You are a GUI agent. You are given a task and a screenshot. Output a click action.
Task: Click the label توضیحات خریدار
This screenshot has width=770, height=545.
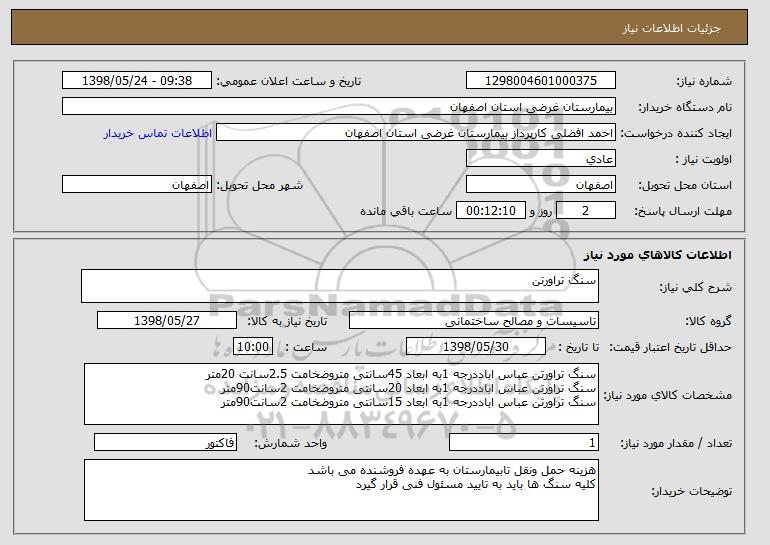(691, 491)
